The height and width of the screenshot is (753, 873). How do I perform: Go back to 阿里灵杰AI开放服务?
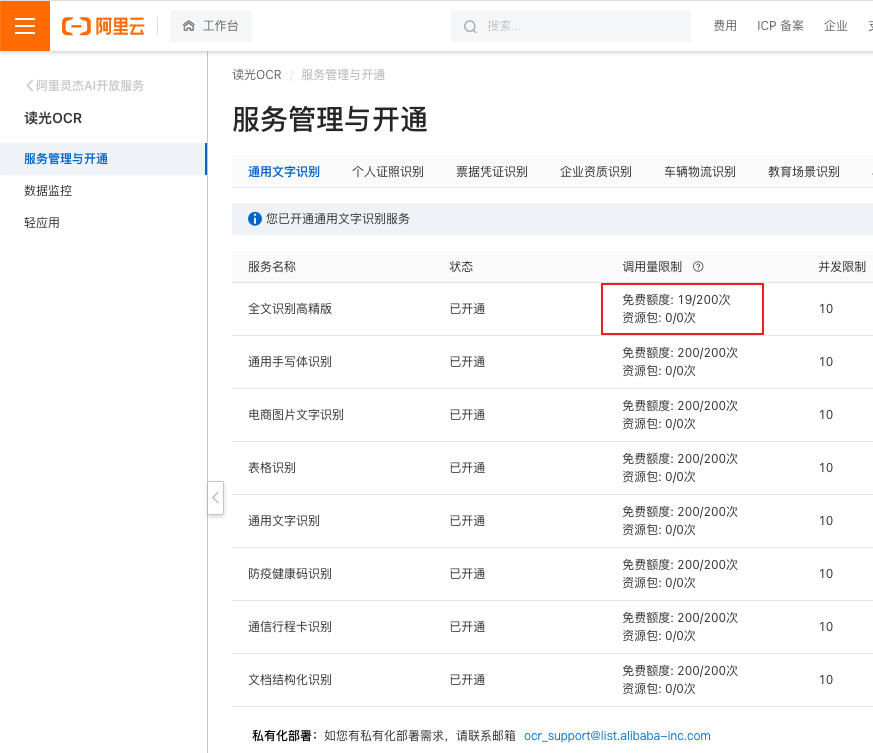(x=85, y=85)
